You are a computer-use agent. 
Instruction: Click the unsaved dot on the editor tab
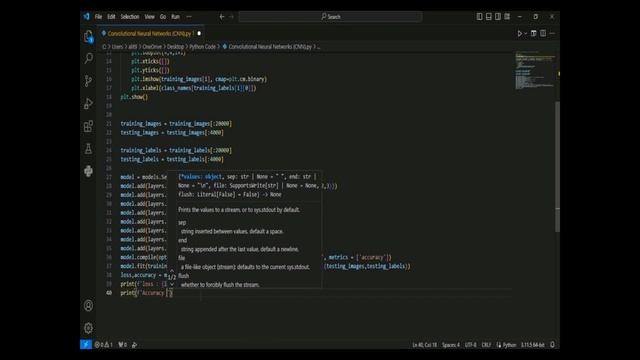click(199, 33)
